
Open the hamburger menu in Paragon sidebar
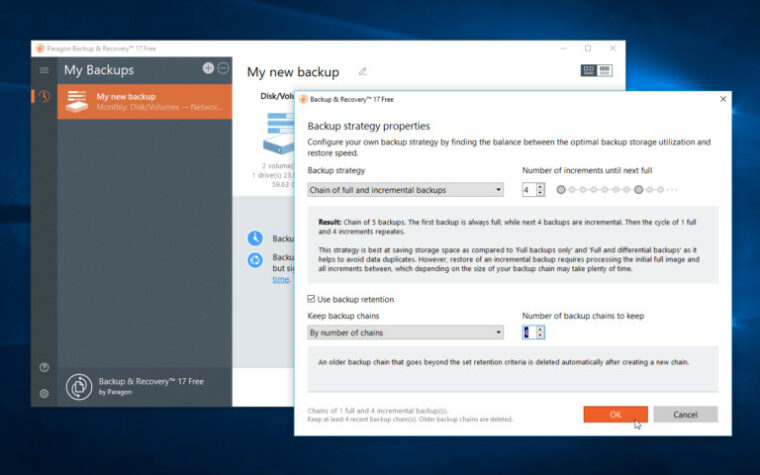coord(44,70)
